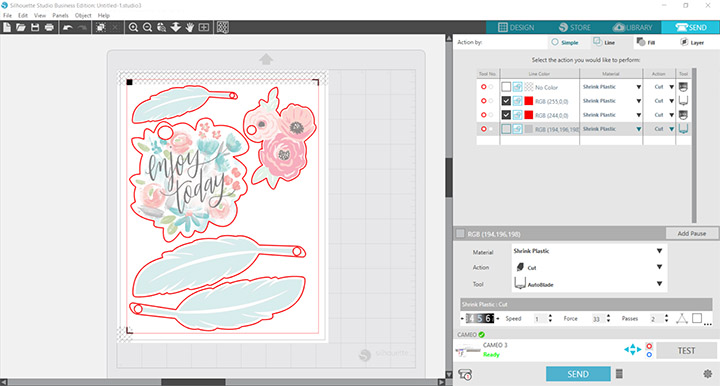Uncheck the RGB (255,0,0) line checkbox

pyautogui.click(x=506, y=101)
